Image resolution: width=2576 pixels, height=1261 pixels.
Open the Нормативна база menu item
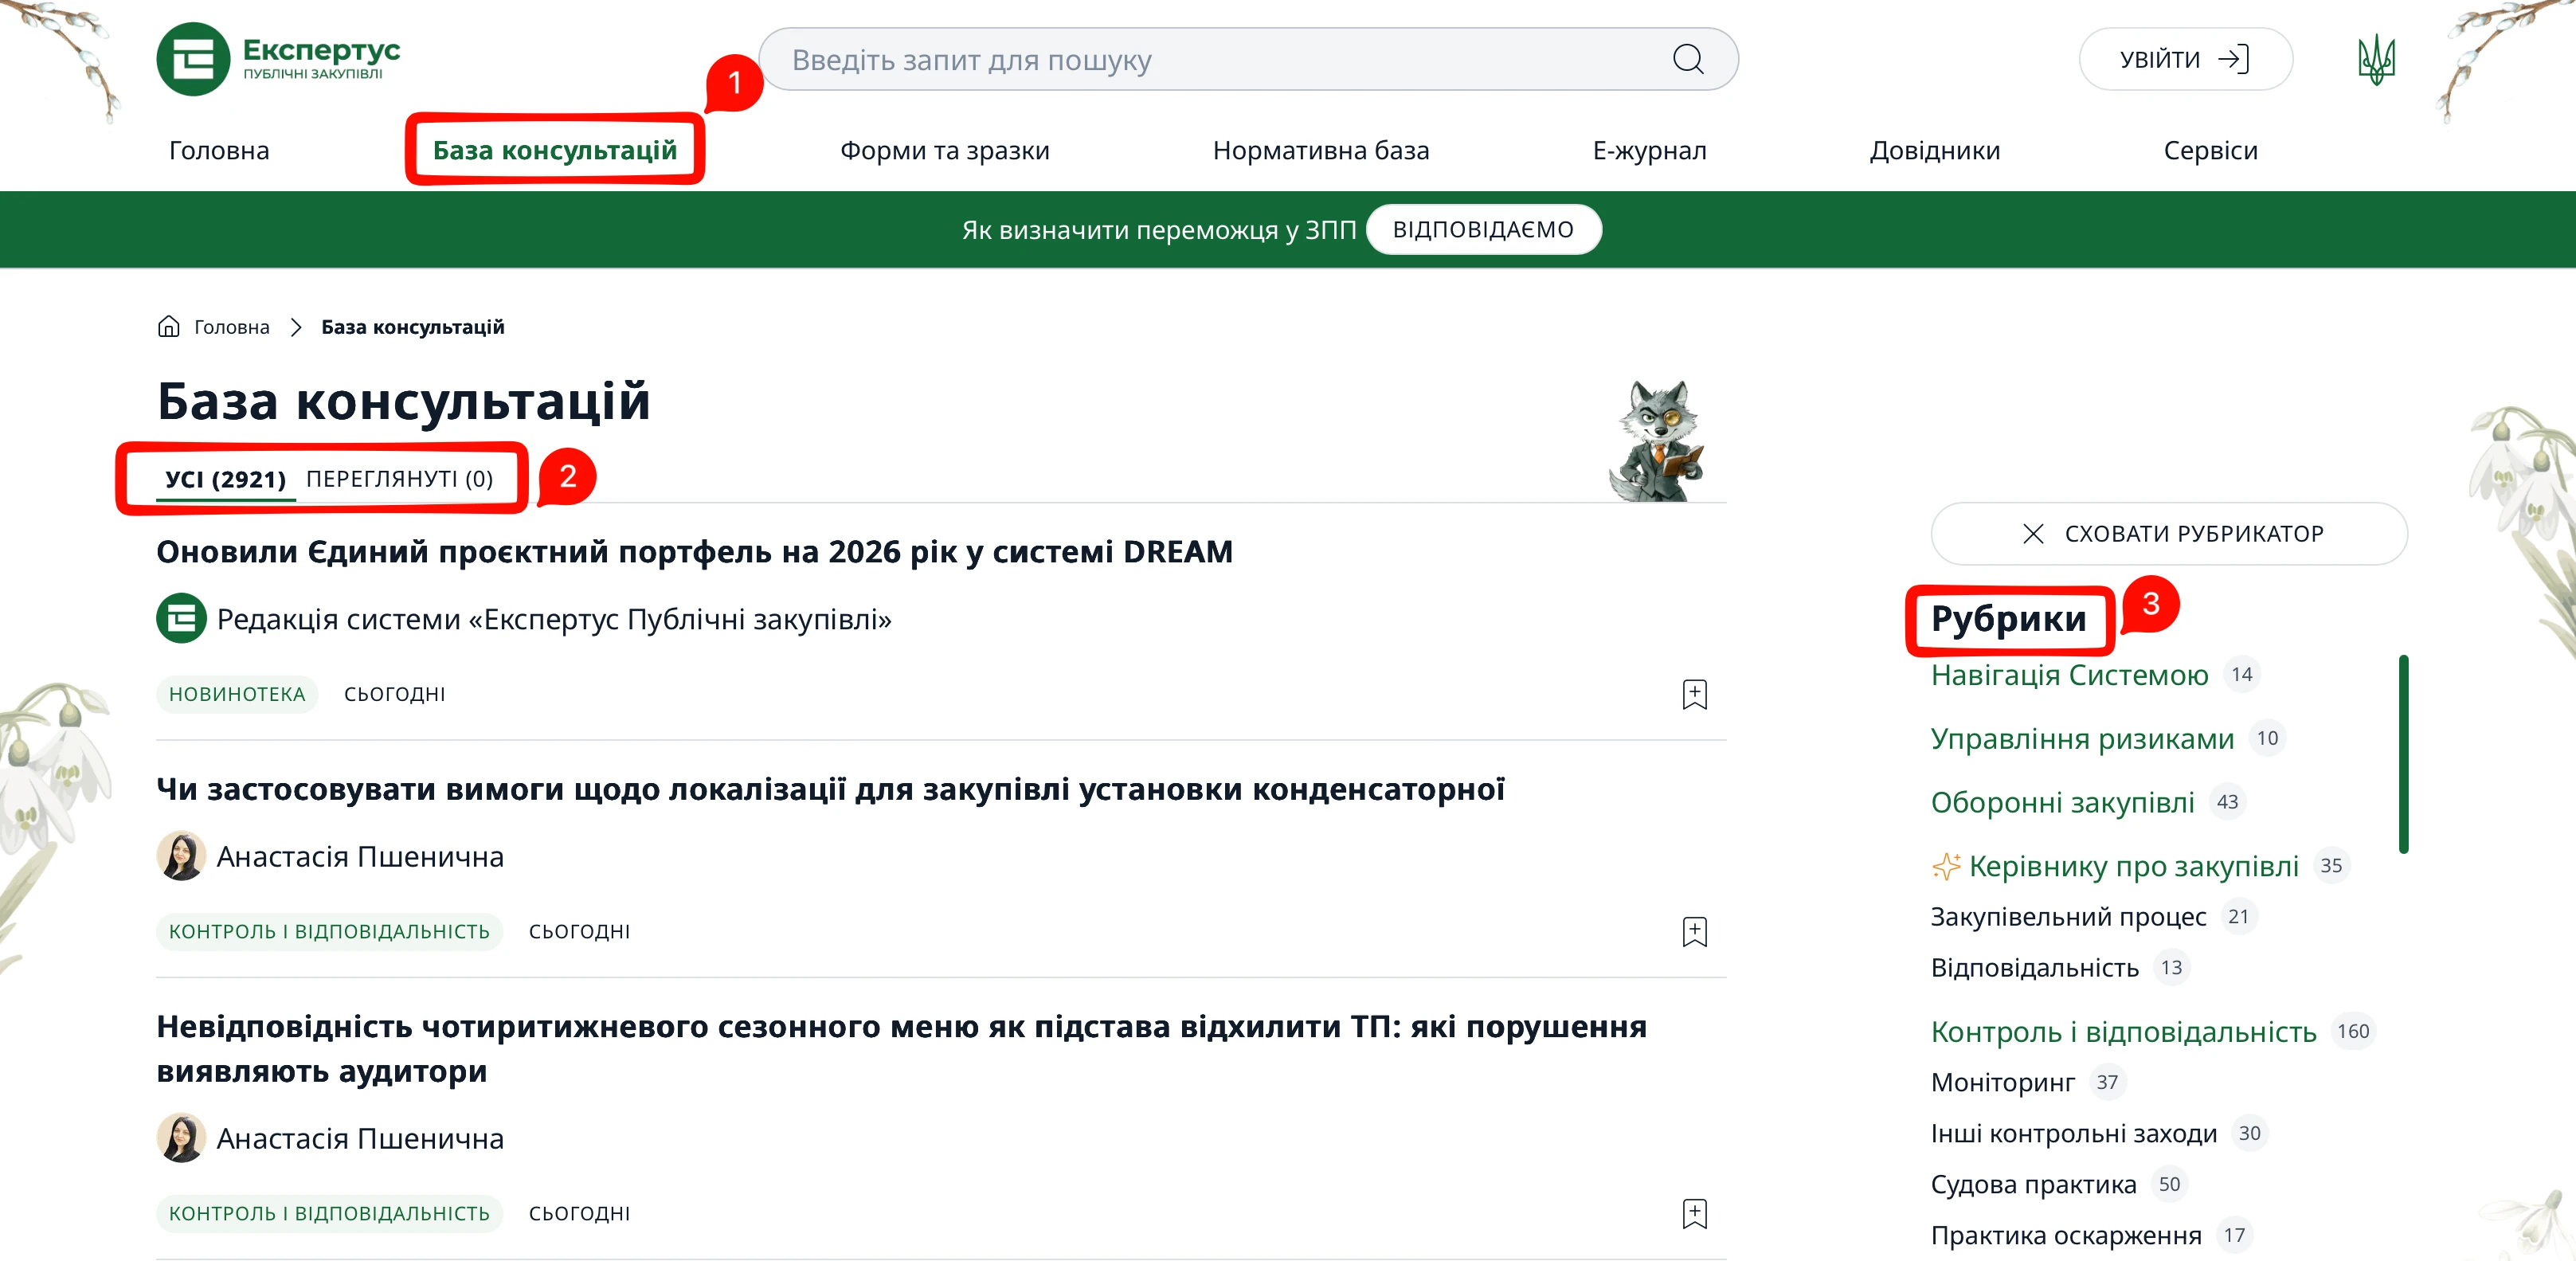point(1321,150)
